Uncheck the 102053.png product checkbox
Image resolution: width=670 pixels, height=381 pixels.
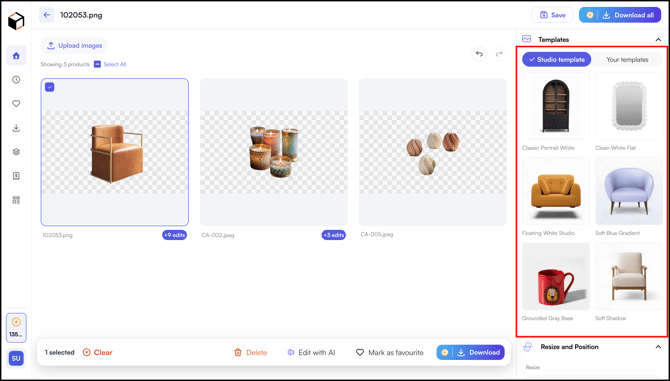coord(50,87)
